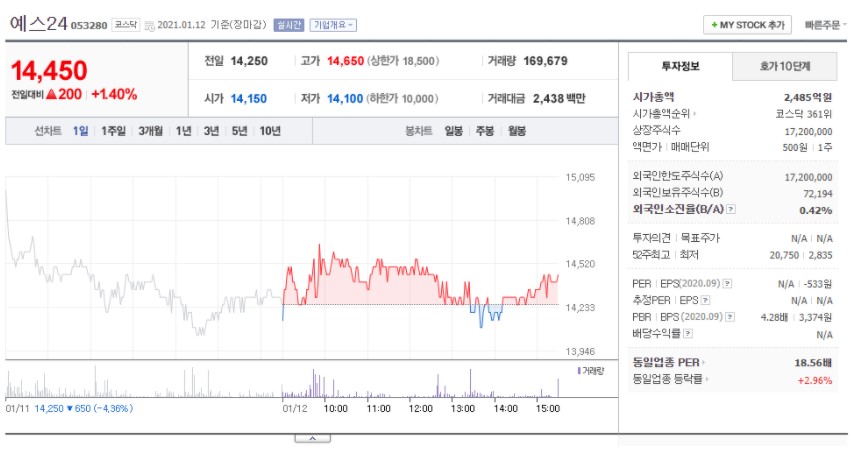Click the 12:00 time axis label
The image size is (851, 452).
(x=421, y=409)
